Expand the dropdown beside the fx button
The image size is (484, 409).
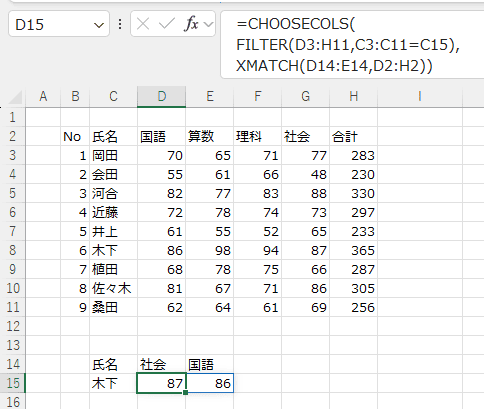point(209,24)
